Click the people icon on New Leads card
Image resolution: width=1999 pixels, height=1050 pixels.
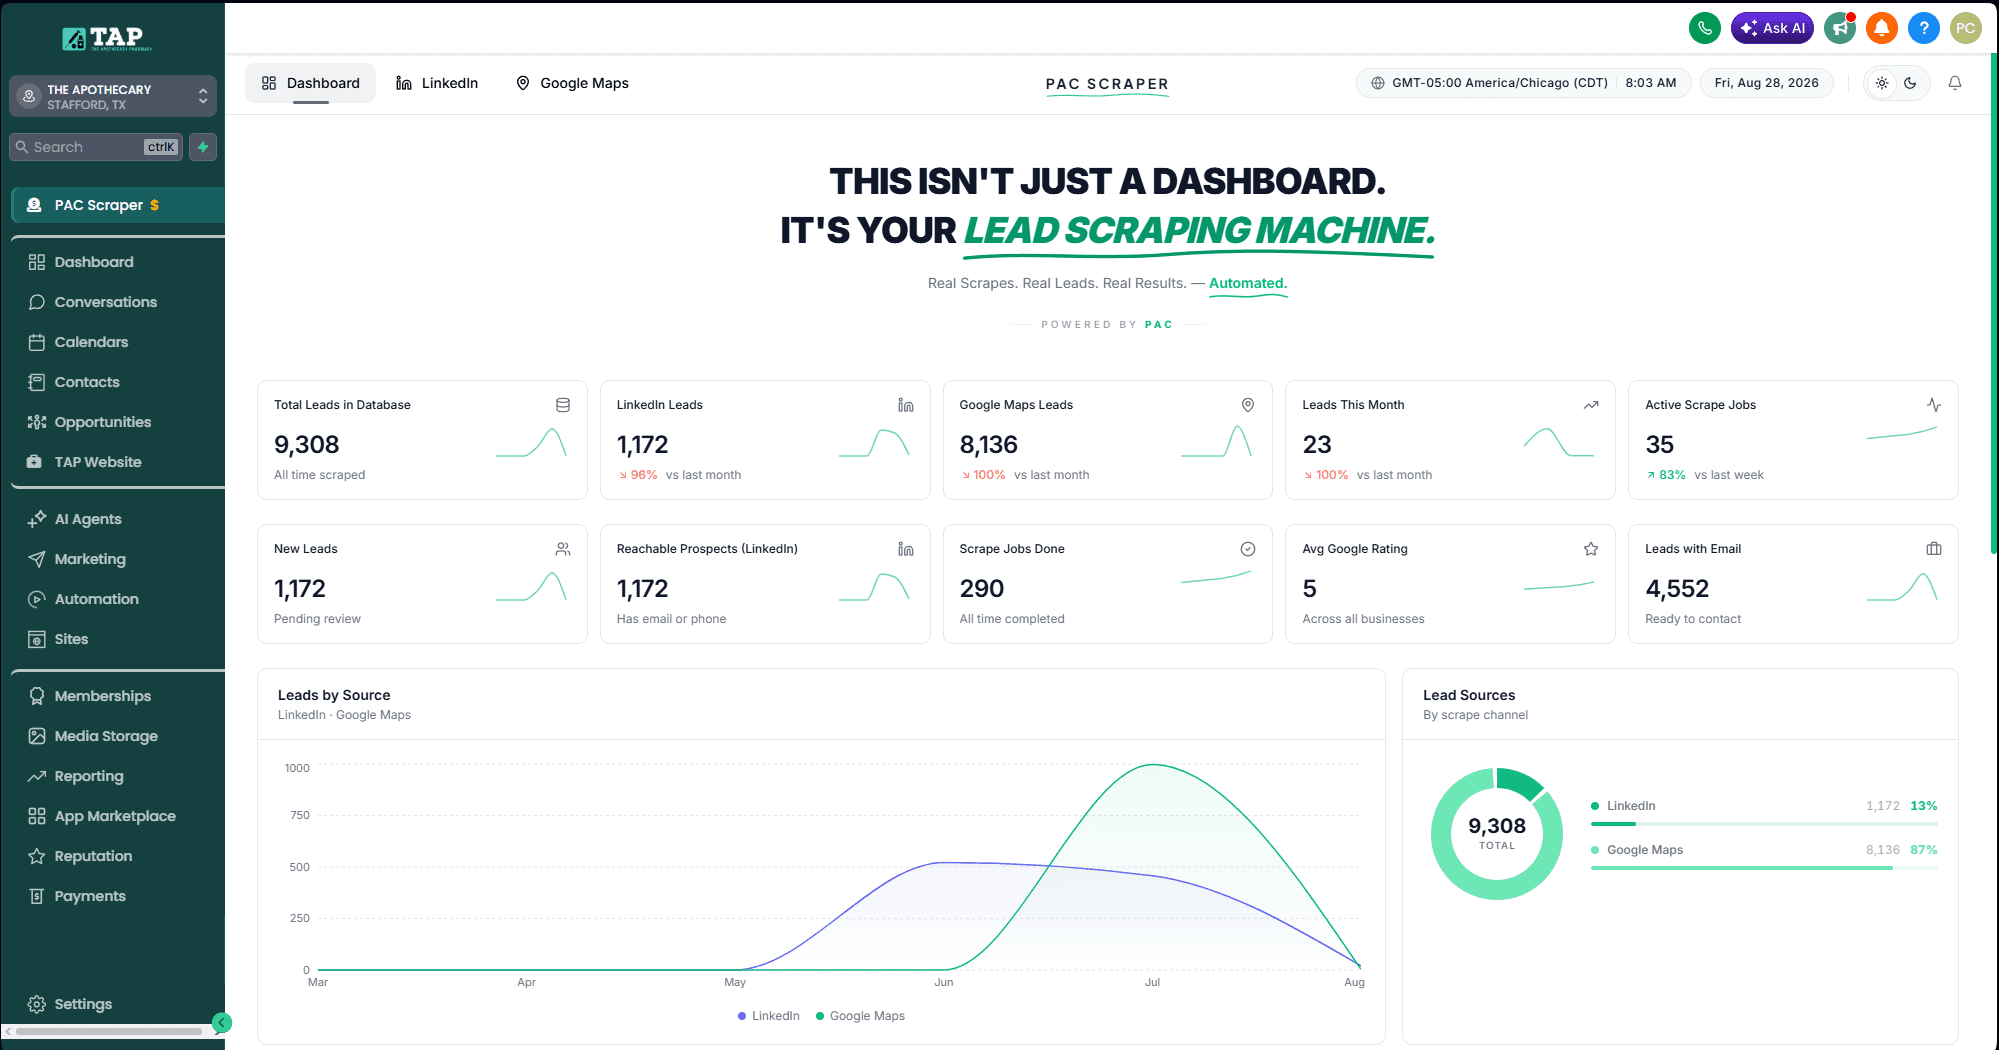(x=563, y=549)
